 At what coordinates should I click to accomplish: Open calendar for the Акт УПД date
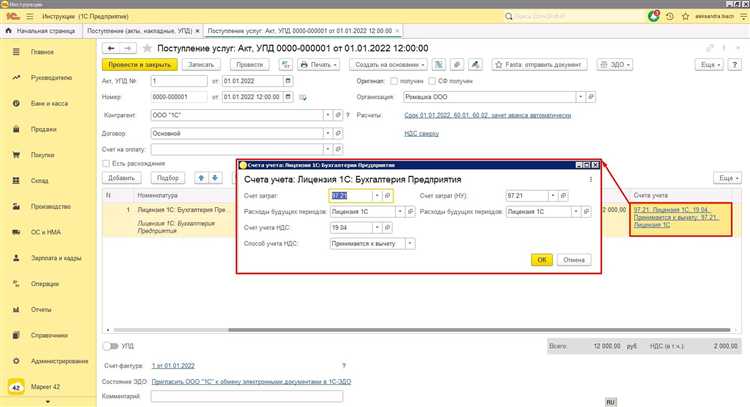pos(288,81)
